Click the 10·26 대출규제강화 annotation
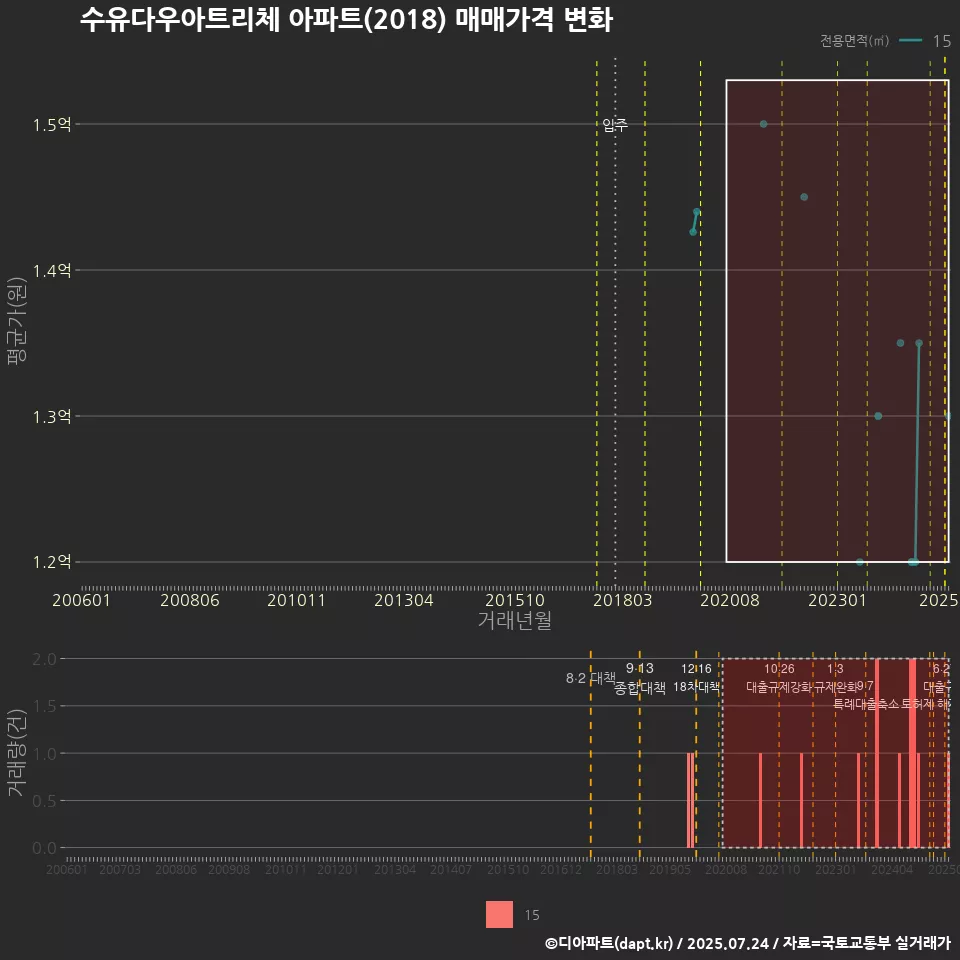Viewport: 960px width, 960px height. pyautogui.click(x=779, y=678)
